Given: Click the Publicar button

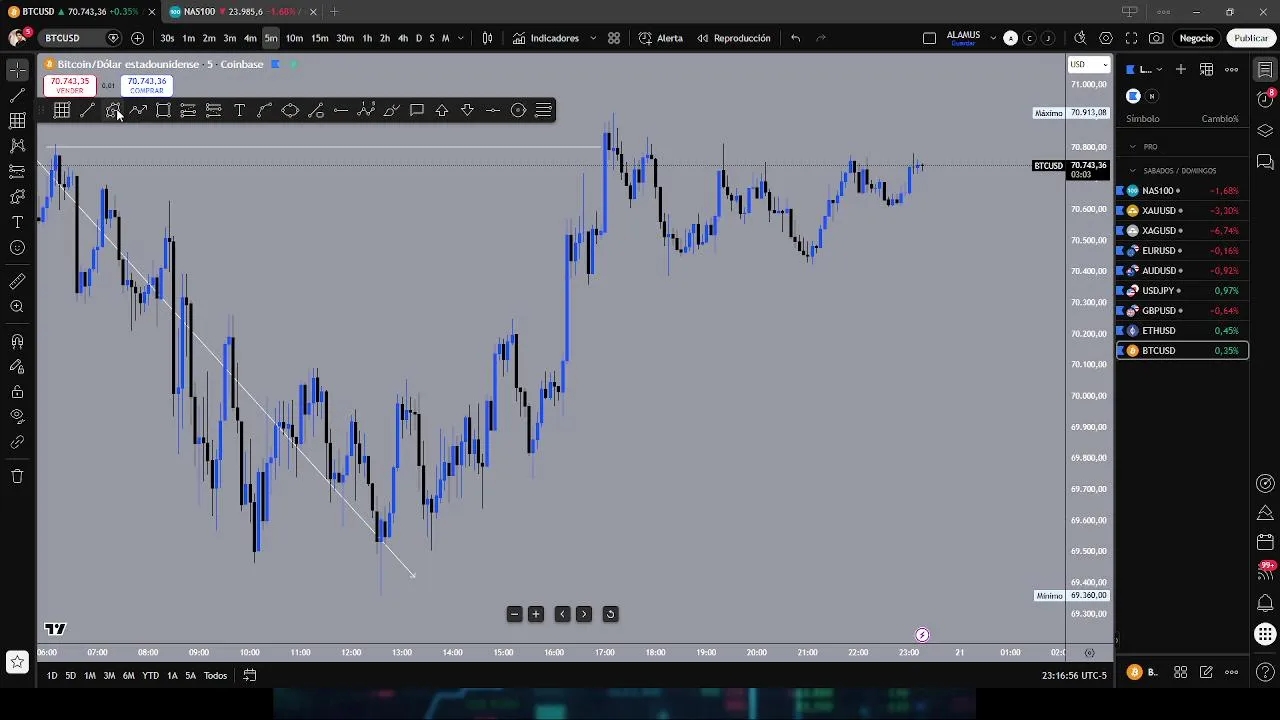Looking at the screenshot, I should (x=1250, y=38).
